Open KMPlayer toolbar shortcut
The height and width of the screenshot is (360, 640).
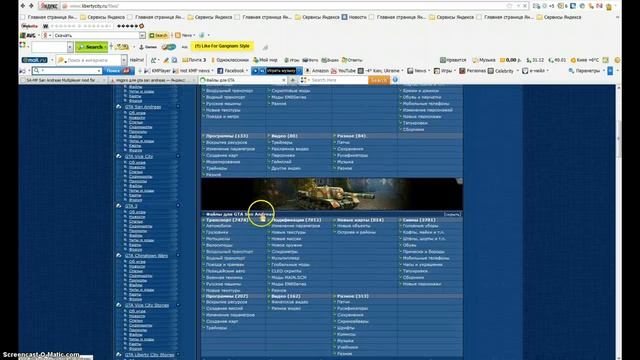click(x=157, y=71)
